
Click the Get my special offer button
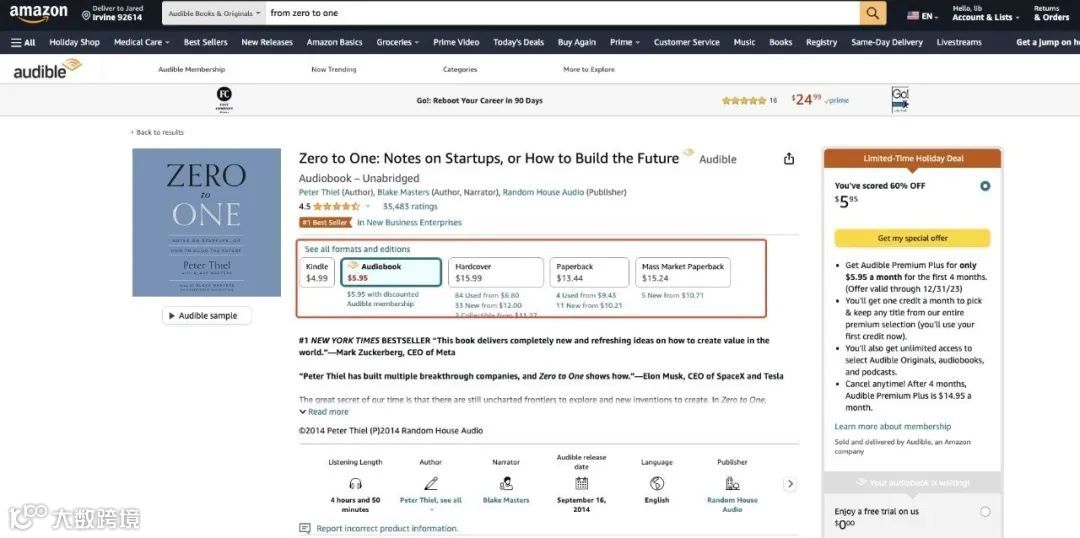click(x=912, y=238)
